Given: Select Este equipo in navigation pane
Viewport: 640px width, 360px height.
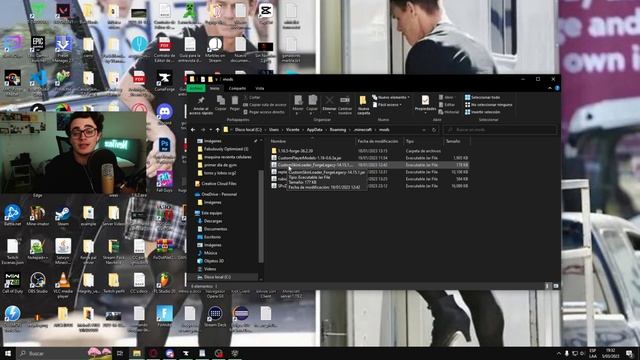Looking at the screenshot, I should (x=209, y=213).
